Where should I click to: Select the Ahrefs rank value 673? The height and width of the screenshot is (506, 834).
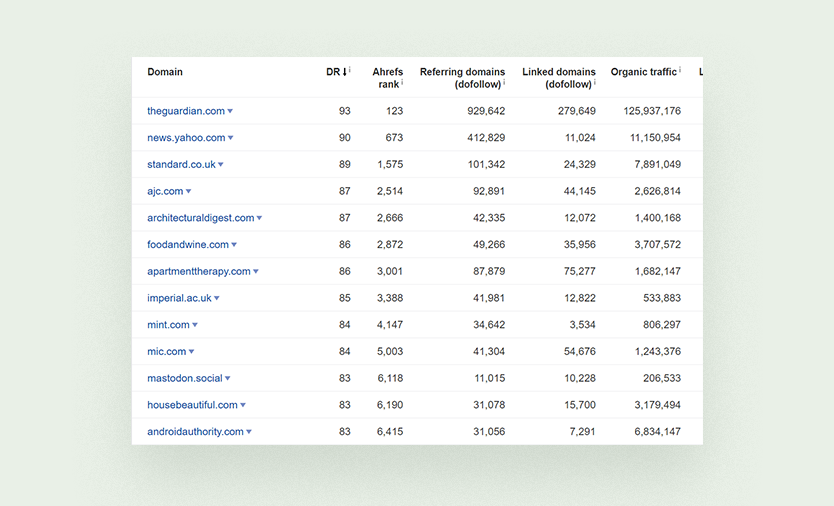tap(394, 137)
